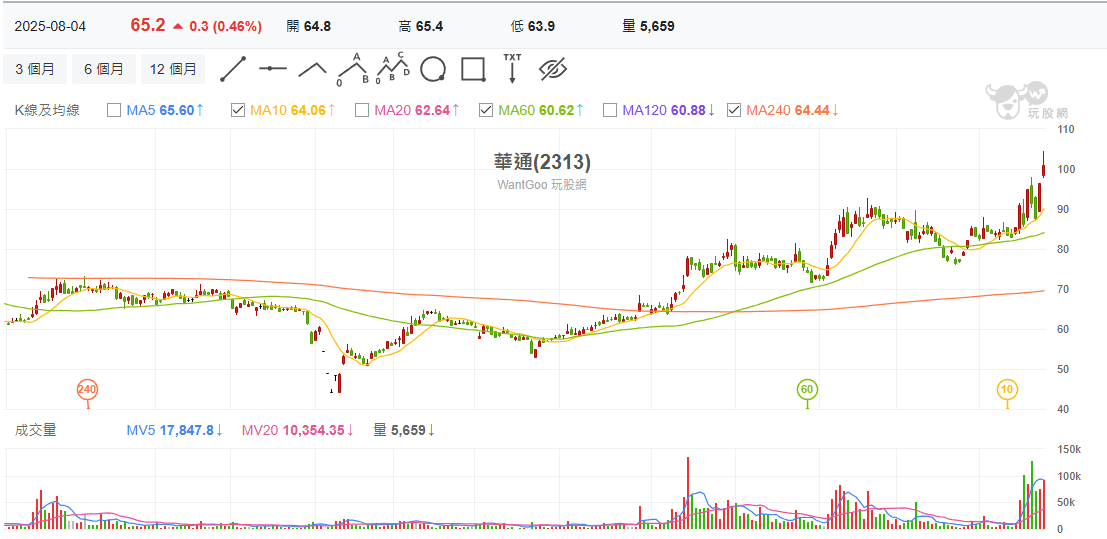Screen dimensions: 1107x539
Task: Enable the MA120 moving average checkbox
Action: pyautogui.click(x=609, y=110)
